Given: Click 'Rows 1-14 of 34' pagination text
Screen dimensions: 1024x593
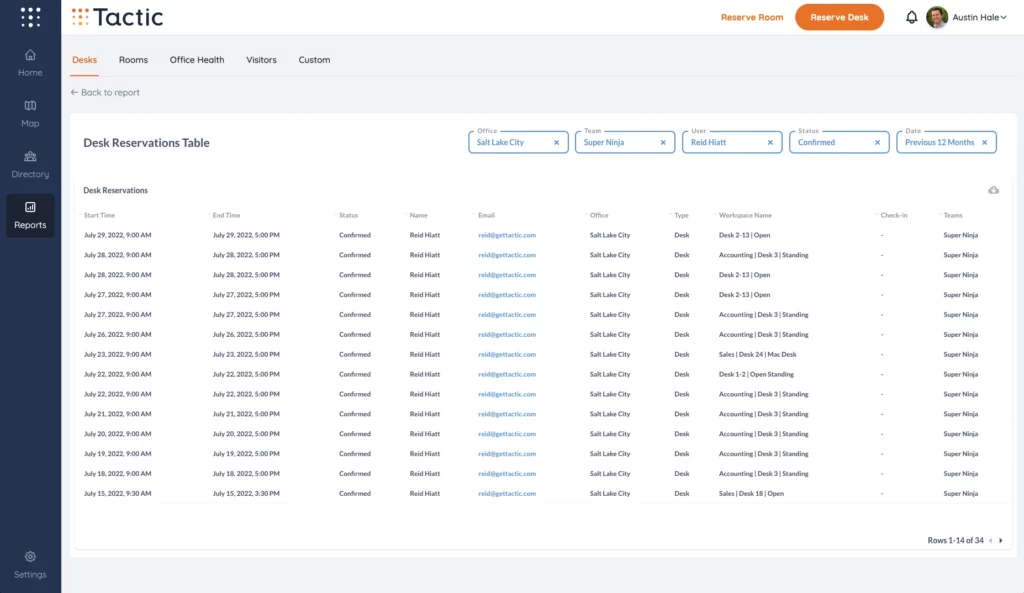Looking at the screenshot, I should click(x=955, y=541).
